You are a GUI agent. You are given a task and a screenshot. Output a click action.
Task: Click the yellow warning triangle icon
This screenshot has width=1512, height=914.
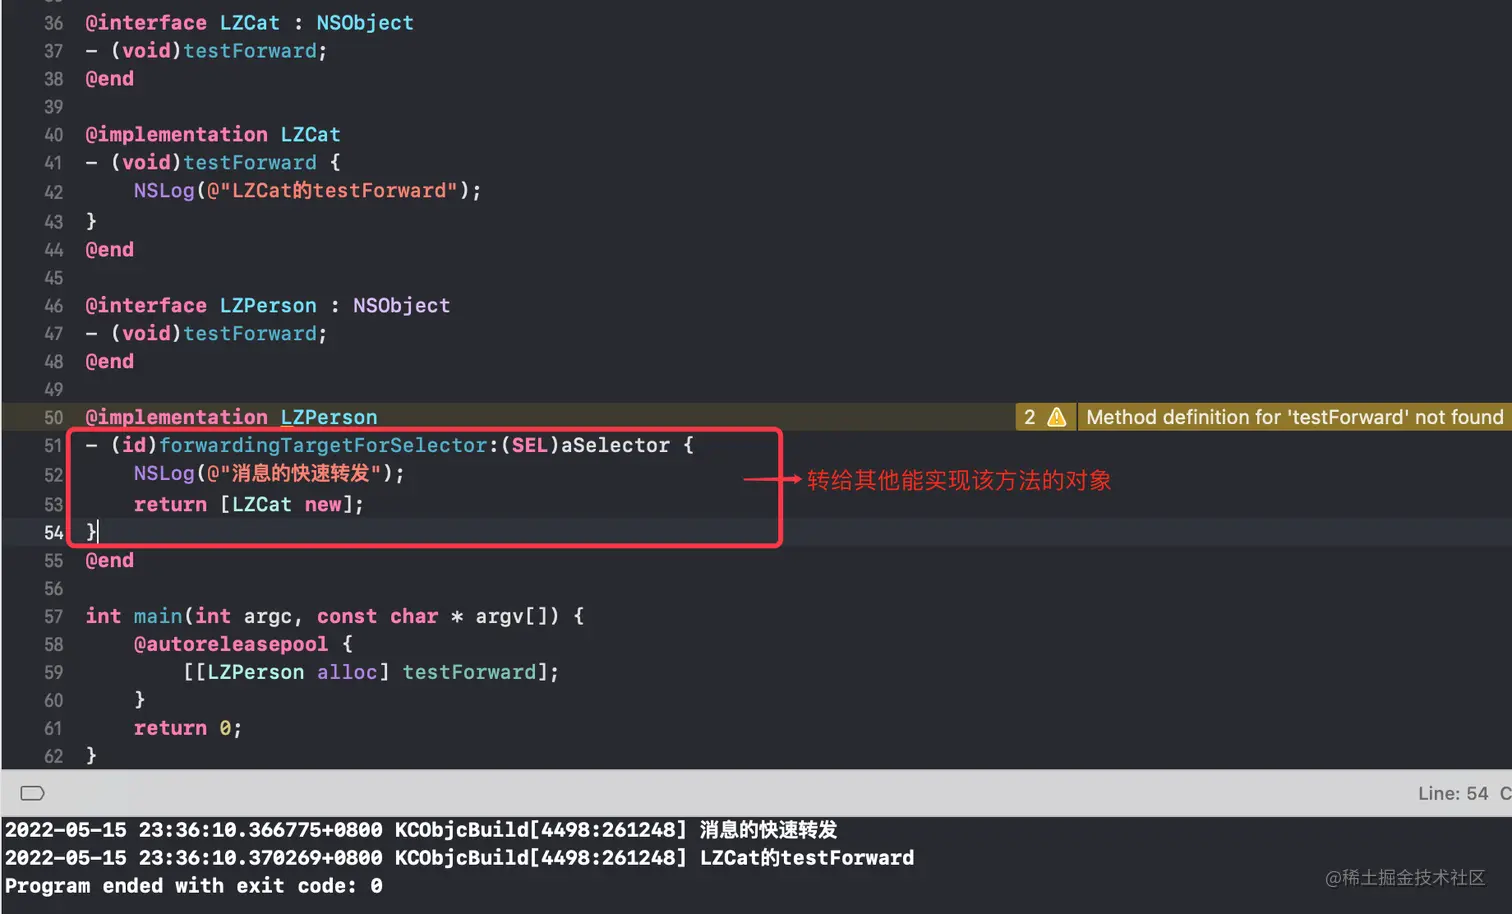tap(1056, 417)
